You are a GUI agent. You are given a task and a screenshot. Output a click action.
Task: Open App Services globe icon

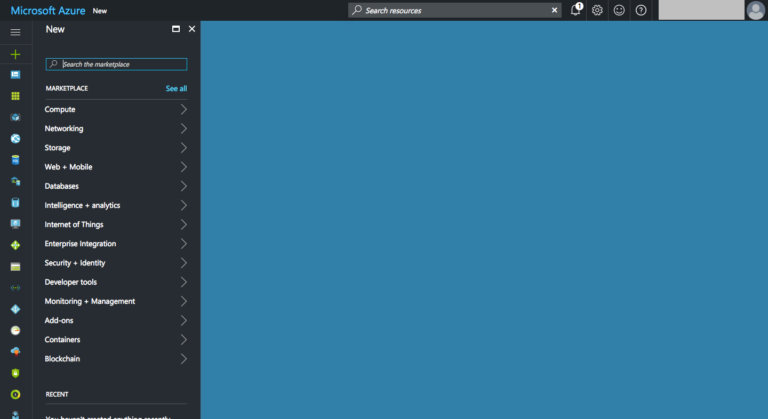(x=15, y=139)
